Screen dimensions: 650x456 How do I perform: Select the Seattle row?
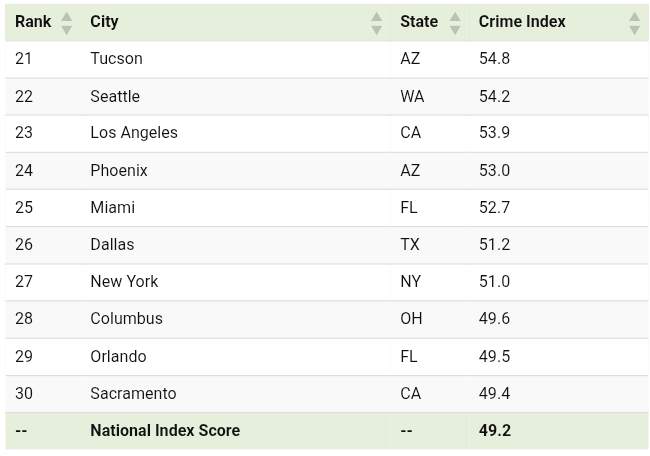point(115,96)
